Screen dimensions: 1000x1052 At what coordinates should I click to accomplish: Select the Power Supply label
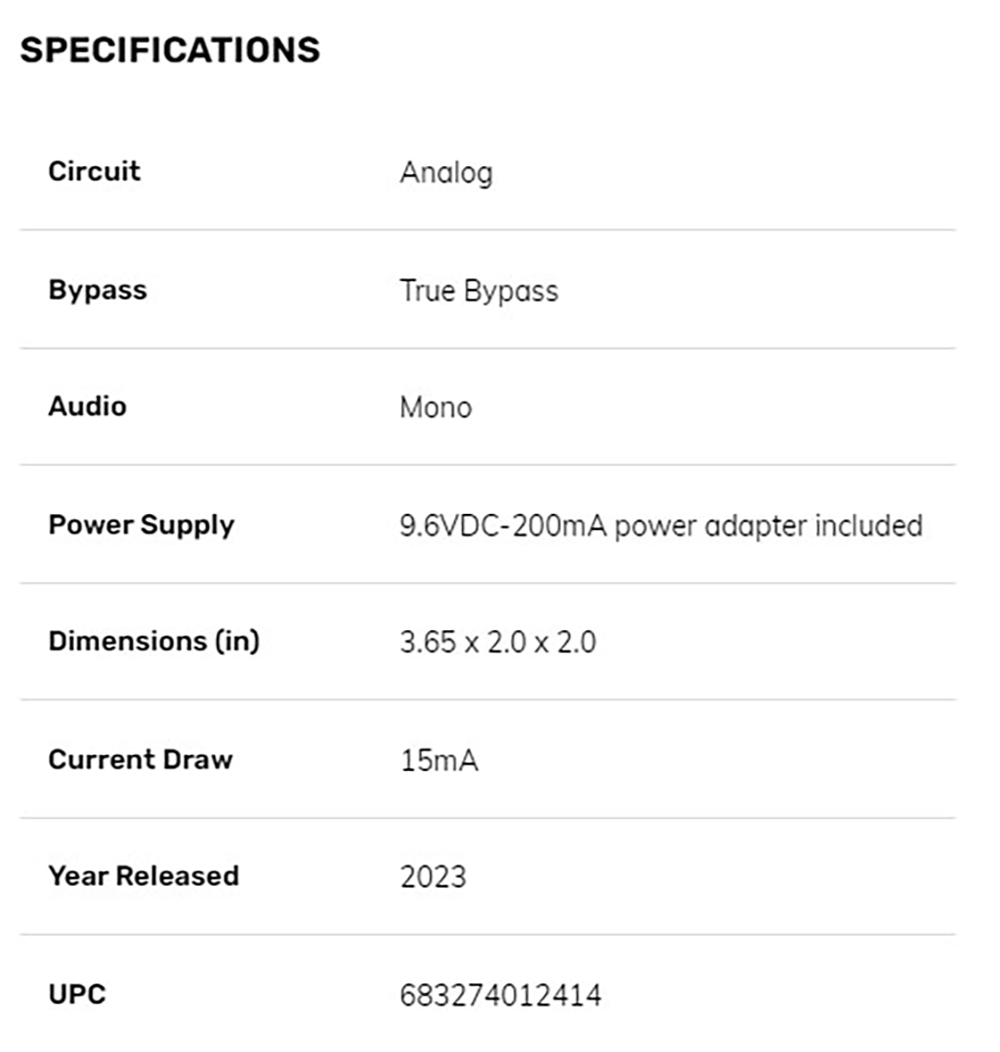click(x=141, y=525)
